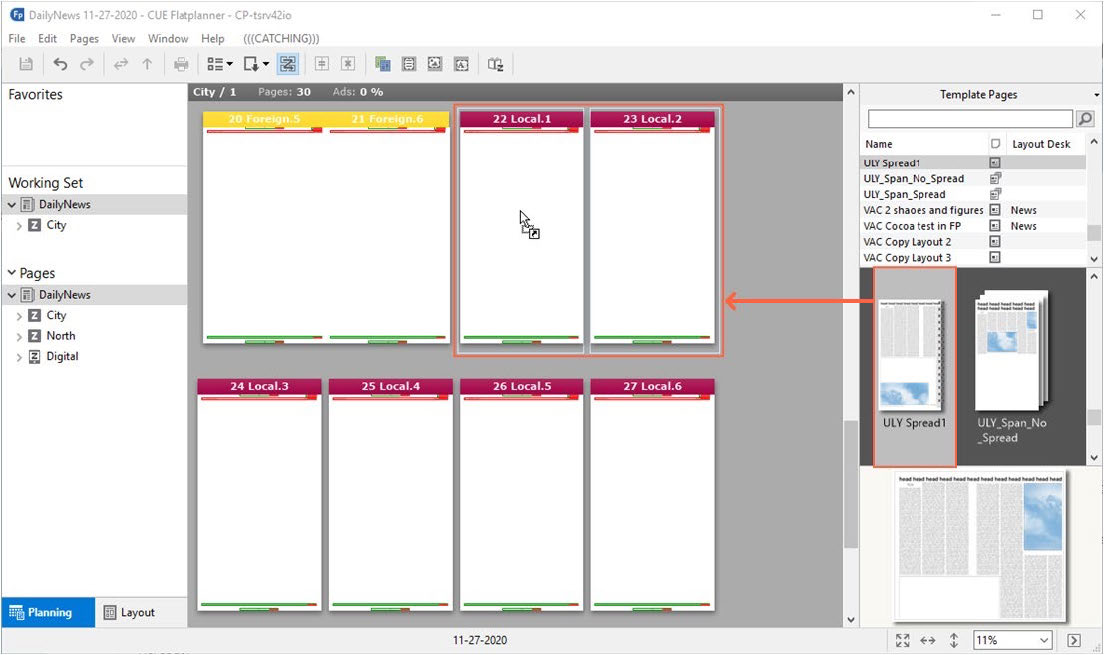The width and height of the screenshot is (1104, 655).
Task: Collapse the DailyNews node under Pages
Action: pos(11,295)
